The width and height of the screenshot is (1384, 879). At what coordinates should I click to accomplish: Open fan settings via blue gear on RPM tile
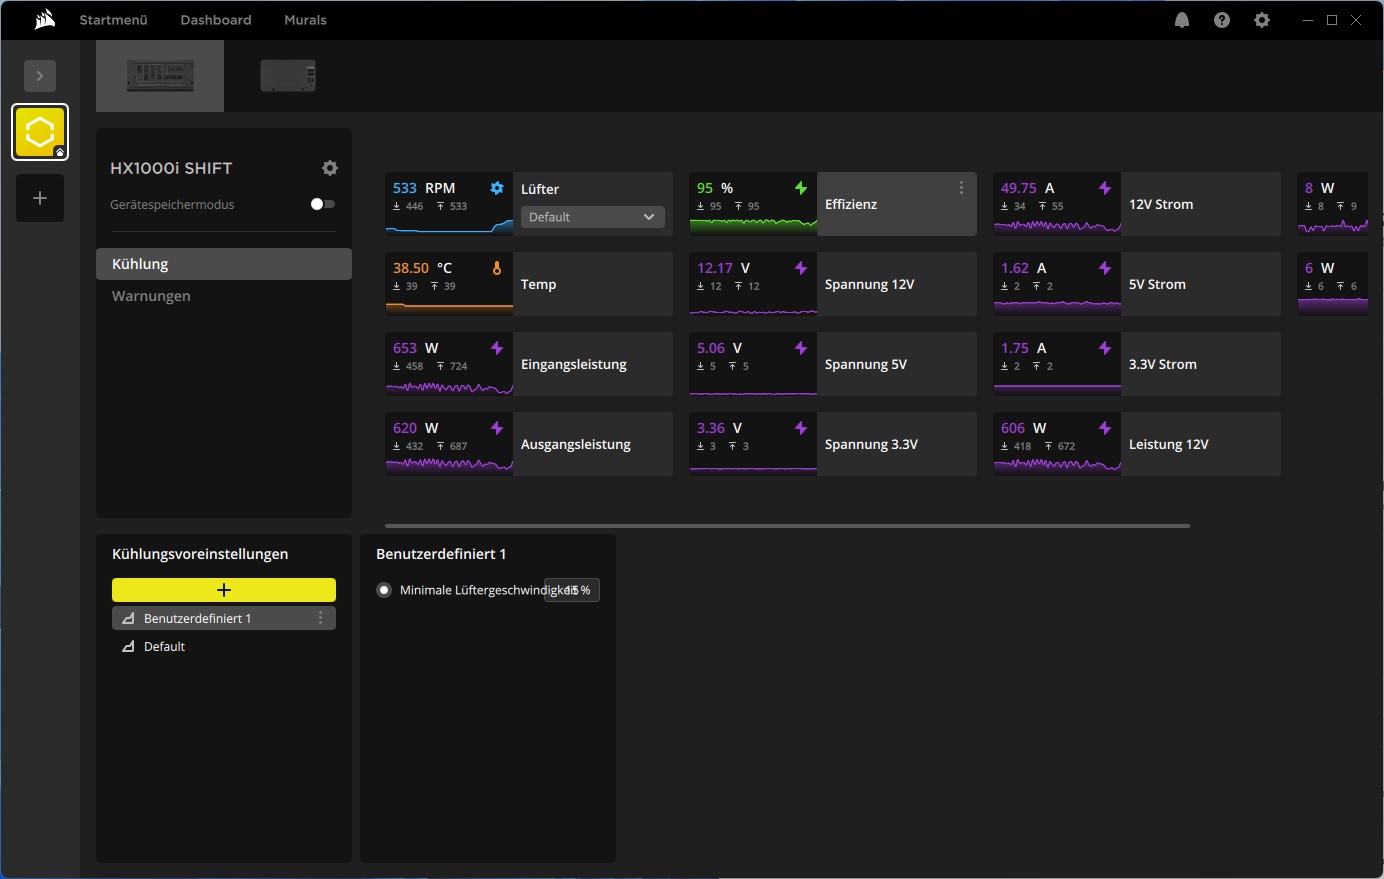pyautogui.click(x=497, y=187)
